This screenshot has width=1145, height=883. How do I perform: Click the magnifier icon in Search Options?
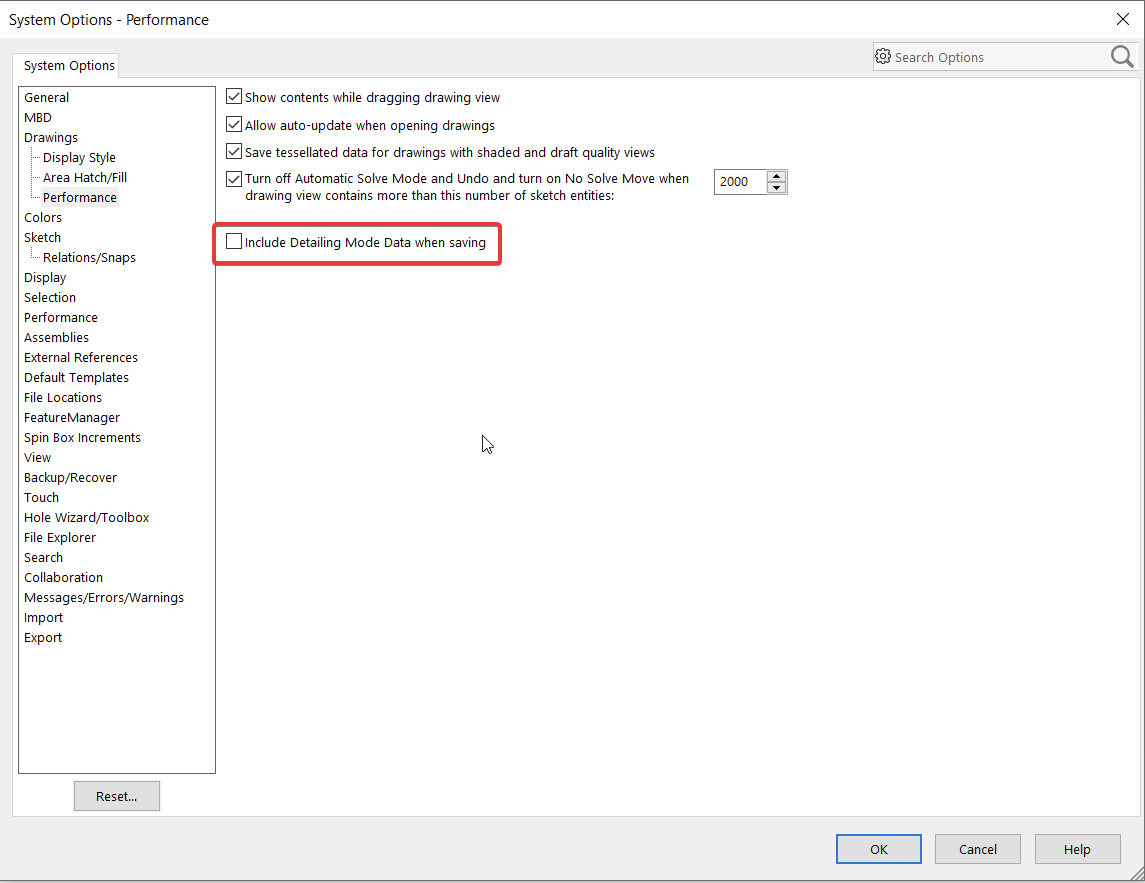coord(1122,56)
